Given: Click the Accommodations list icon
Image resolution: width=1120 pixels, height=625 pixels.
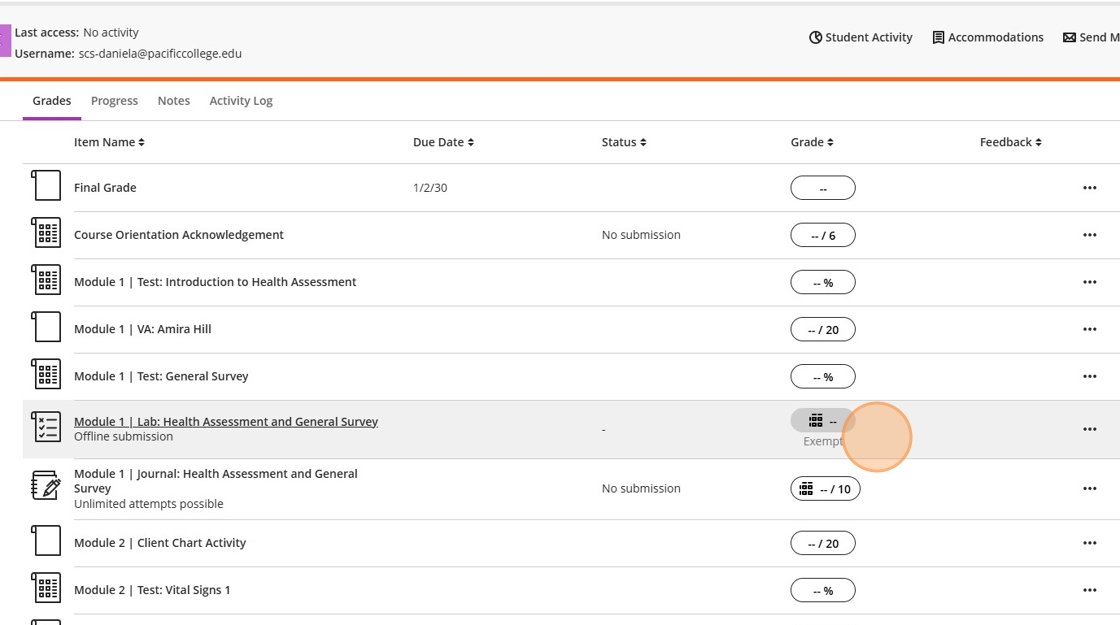Looking at the screenshot, I should click(x=938, y=38).
